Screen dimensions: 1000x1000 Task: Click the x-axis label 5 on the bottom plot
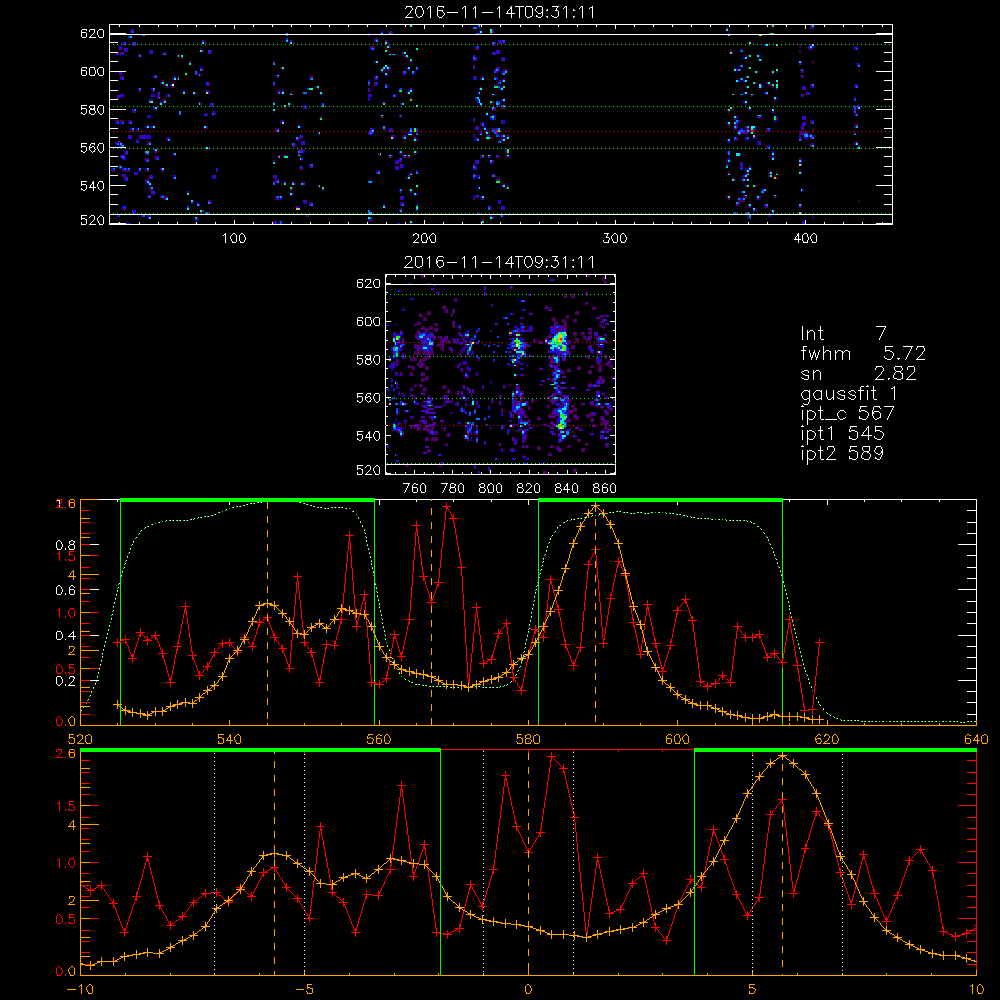(753, 990)
